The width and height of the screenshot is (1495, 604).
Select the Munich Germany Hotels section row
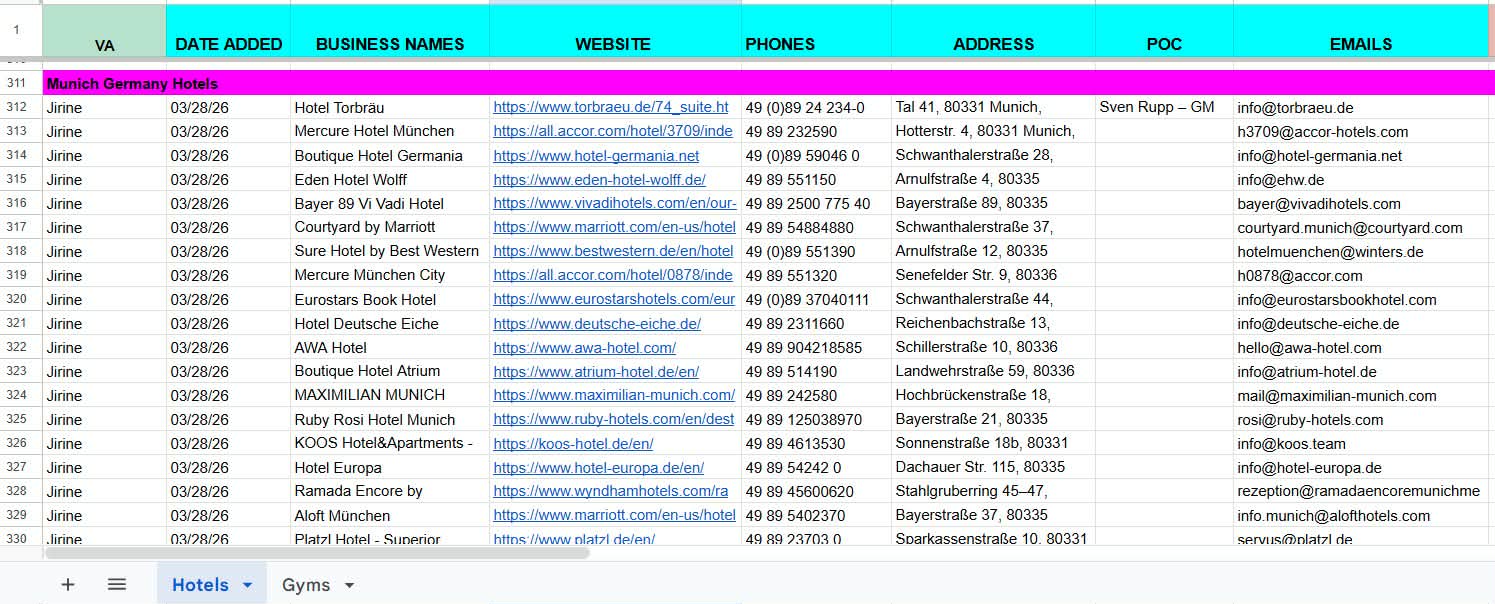(768, 83)
